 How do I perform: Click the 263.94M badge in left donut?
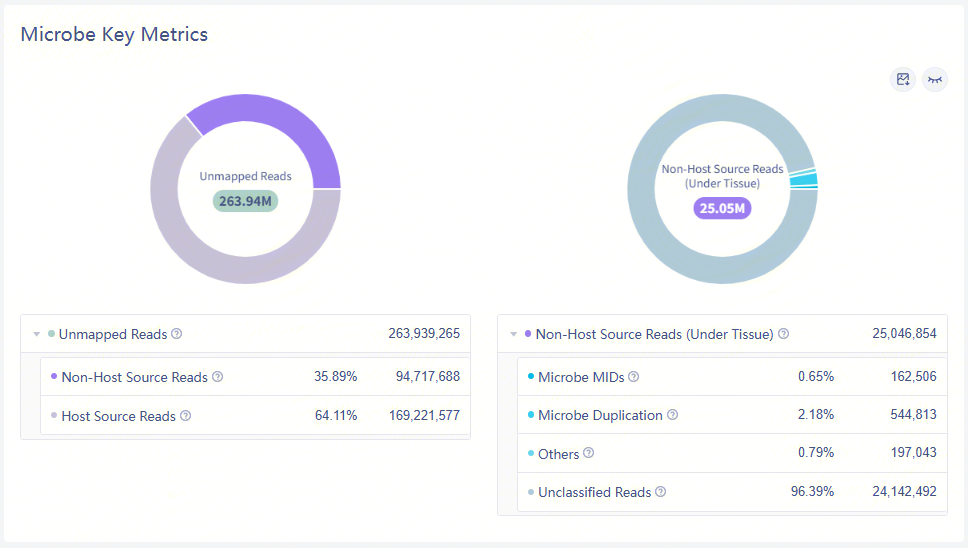click(x=245, y=201)
